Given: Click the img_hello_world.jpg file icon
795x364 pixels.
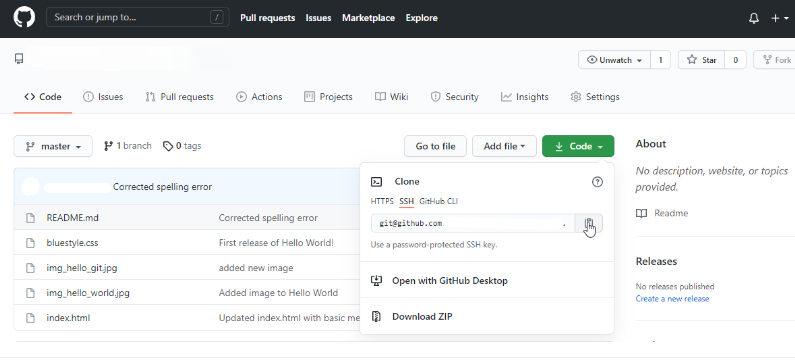Looking at the screenshot, I should [30, 293].
